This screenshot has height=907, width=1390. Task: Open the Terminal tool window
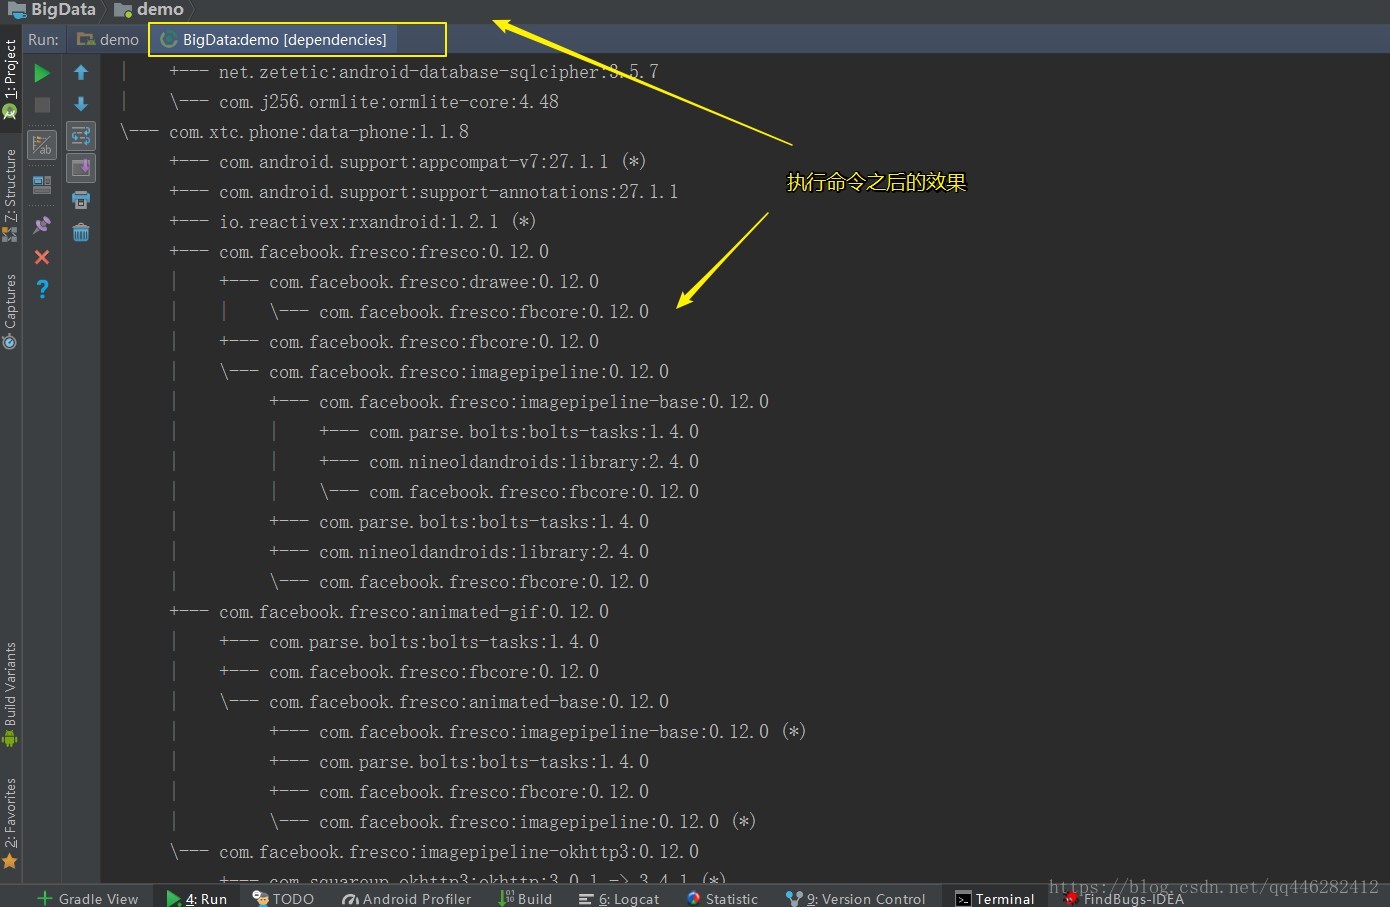coord(995,898)
